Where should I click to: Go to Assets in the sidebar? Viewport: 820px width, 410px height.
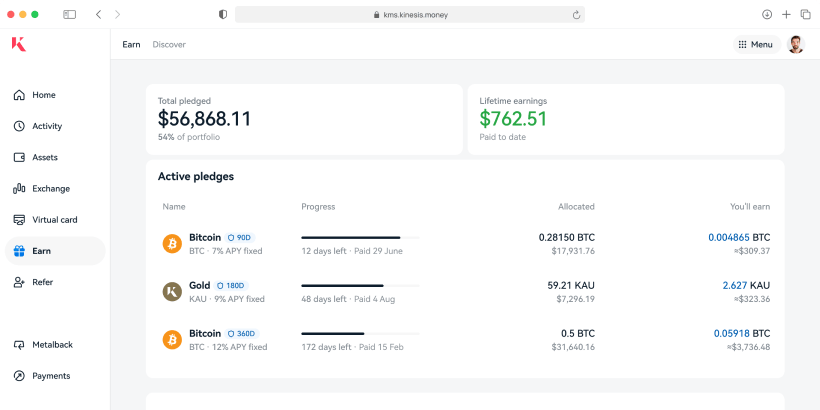tap(55, 157)
